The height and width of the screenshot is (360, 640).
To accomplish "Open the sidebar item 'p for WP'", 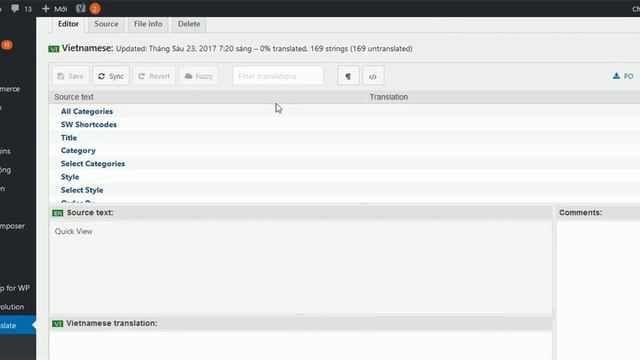I will [x=15, y=288].
